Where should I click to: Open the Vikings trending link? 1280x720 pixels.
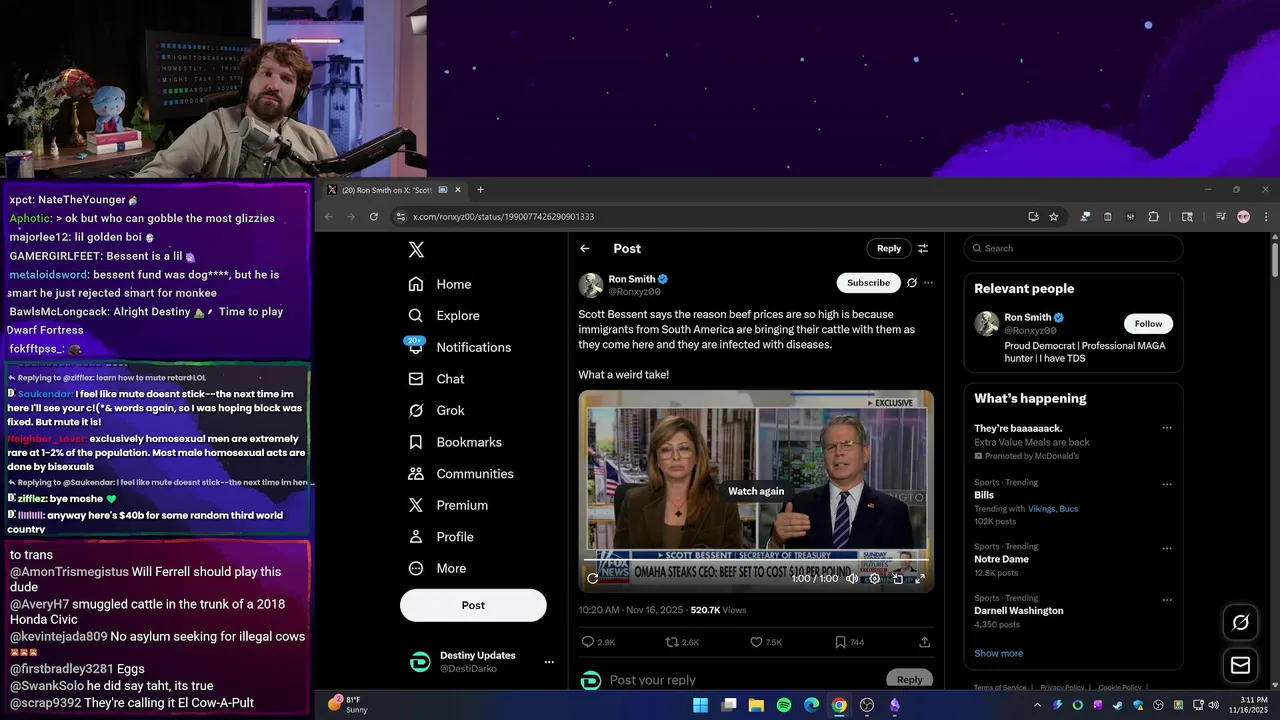click(1041, 509)
